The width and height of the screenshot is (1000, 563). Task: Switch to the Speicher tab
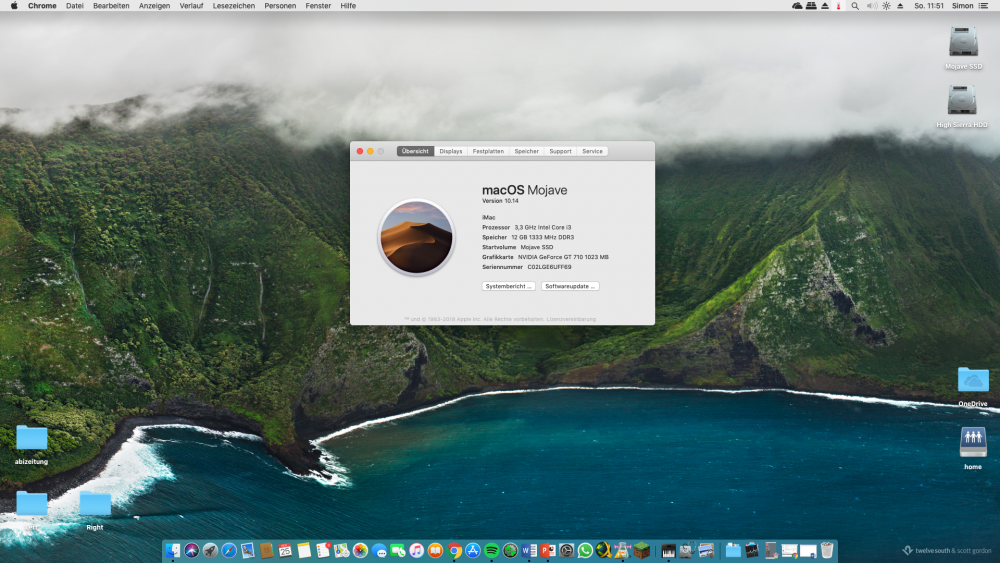pyautogui.click(x=527, y=151)
